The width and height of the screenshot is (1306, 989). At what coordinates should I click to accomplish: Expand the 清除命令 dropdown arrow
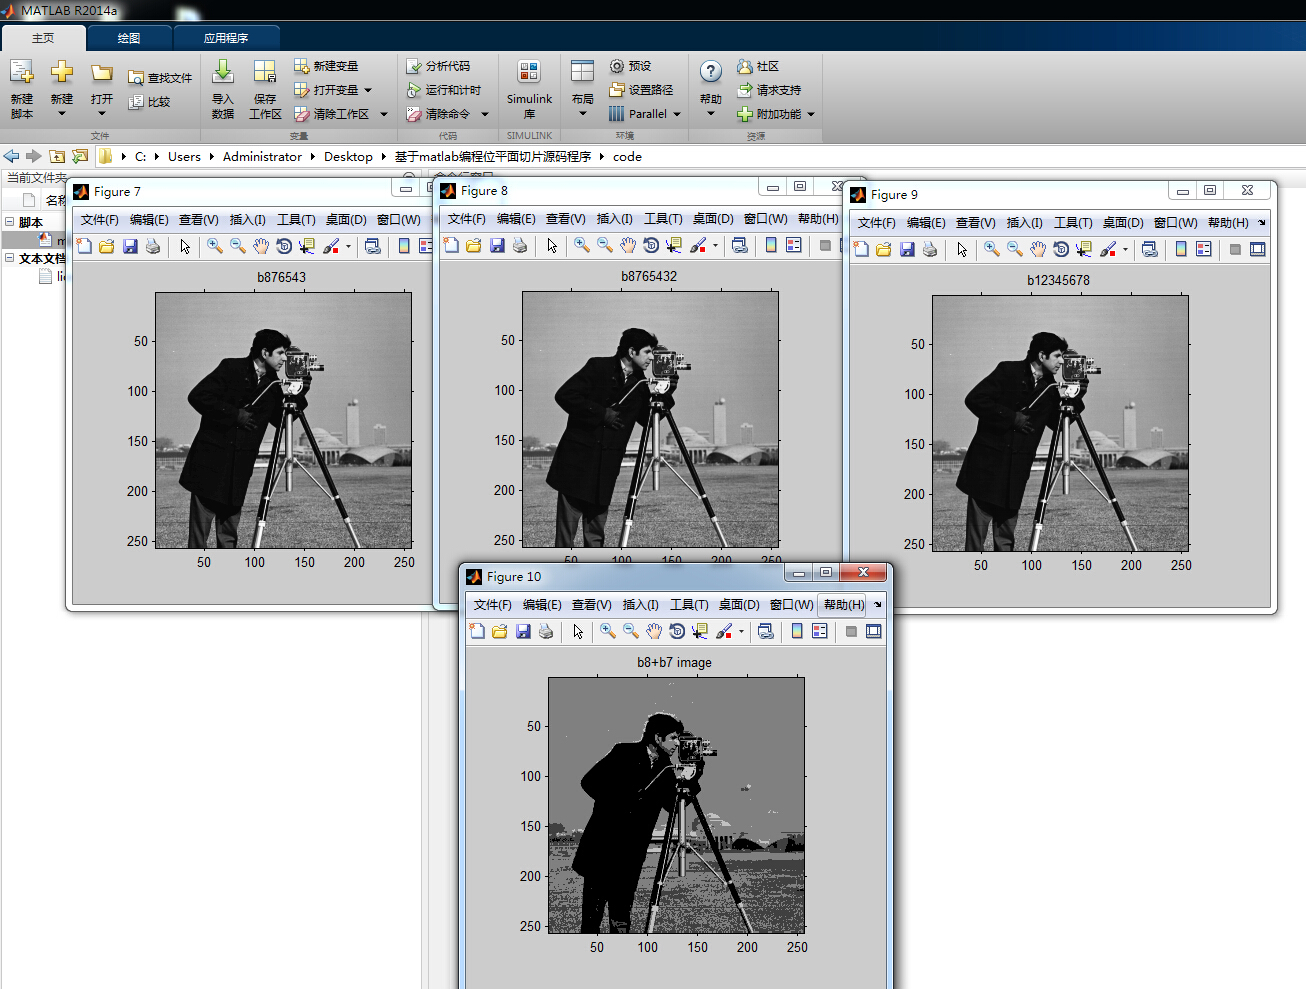485,114
